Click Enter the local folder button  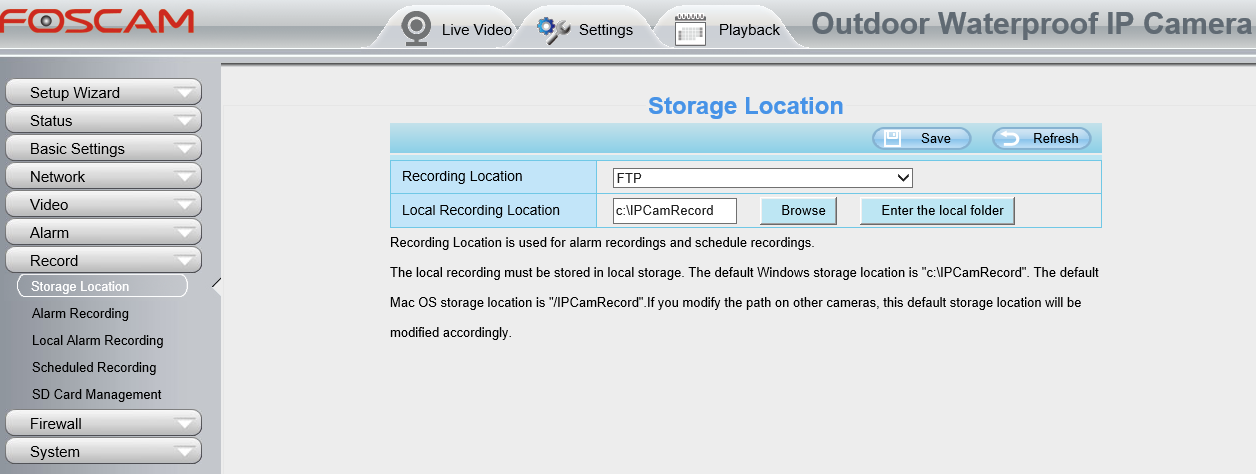pos(937,210)
